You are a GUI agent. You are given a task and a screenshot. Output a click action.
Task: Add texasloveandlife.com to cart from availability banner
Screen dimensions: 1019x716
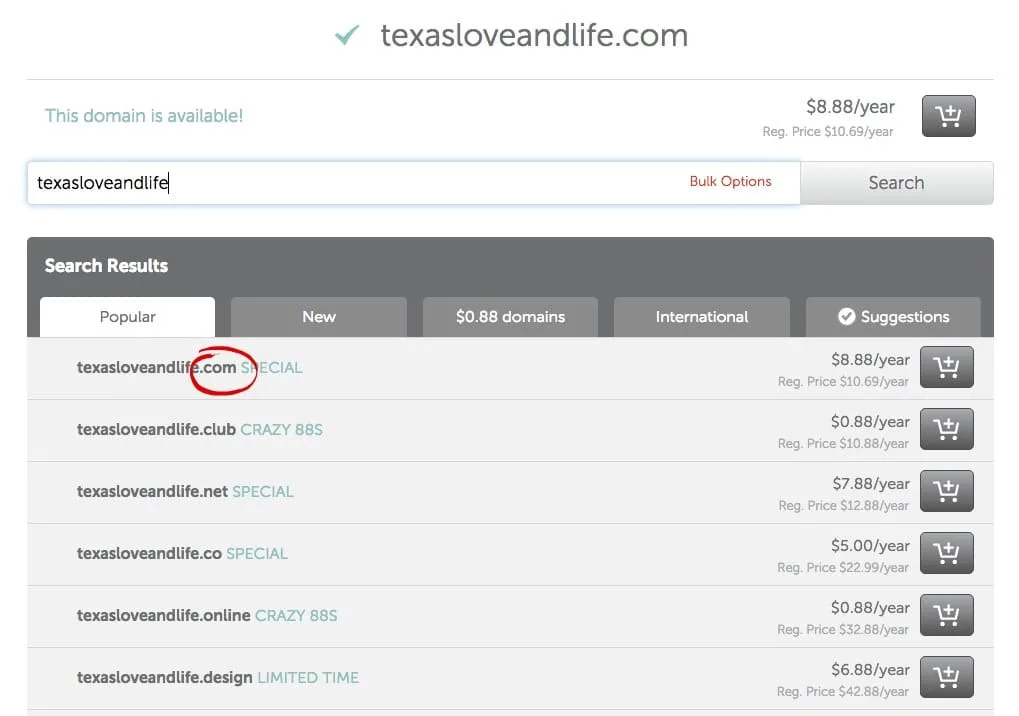(x=947, y=116)
